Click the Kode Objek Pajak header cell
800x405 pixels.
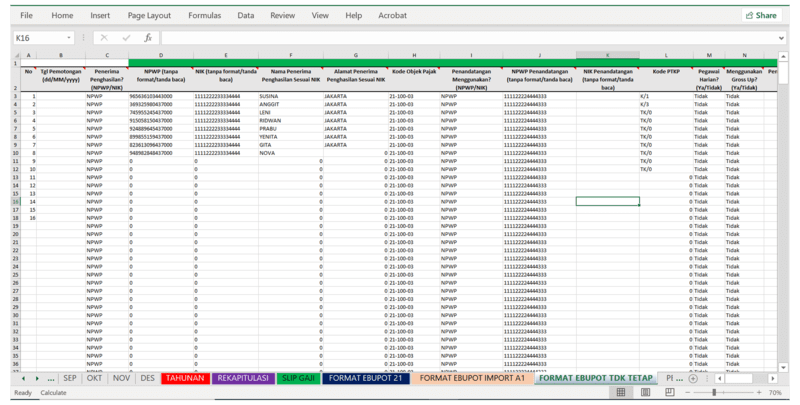click(414, 80)
